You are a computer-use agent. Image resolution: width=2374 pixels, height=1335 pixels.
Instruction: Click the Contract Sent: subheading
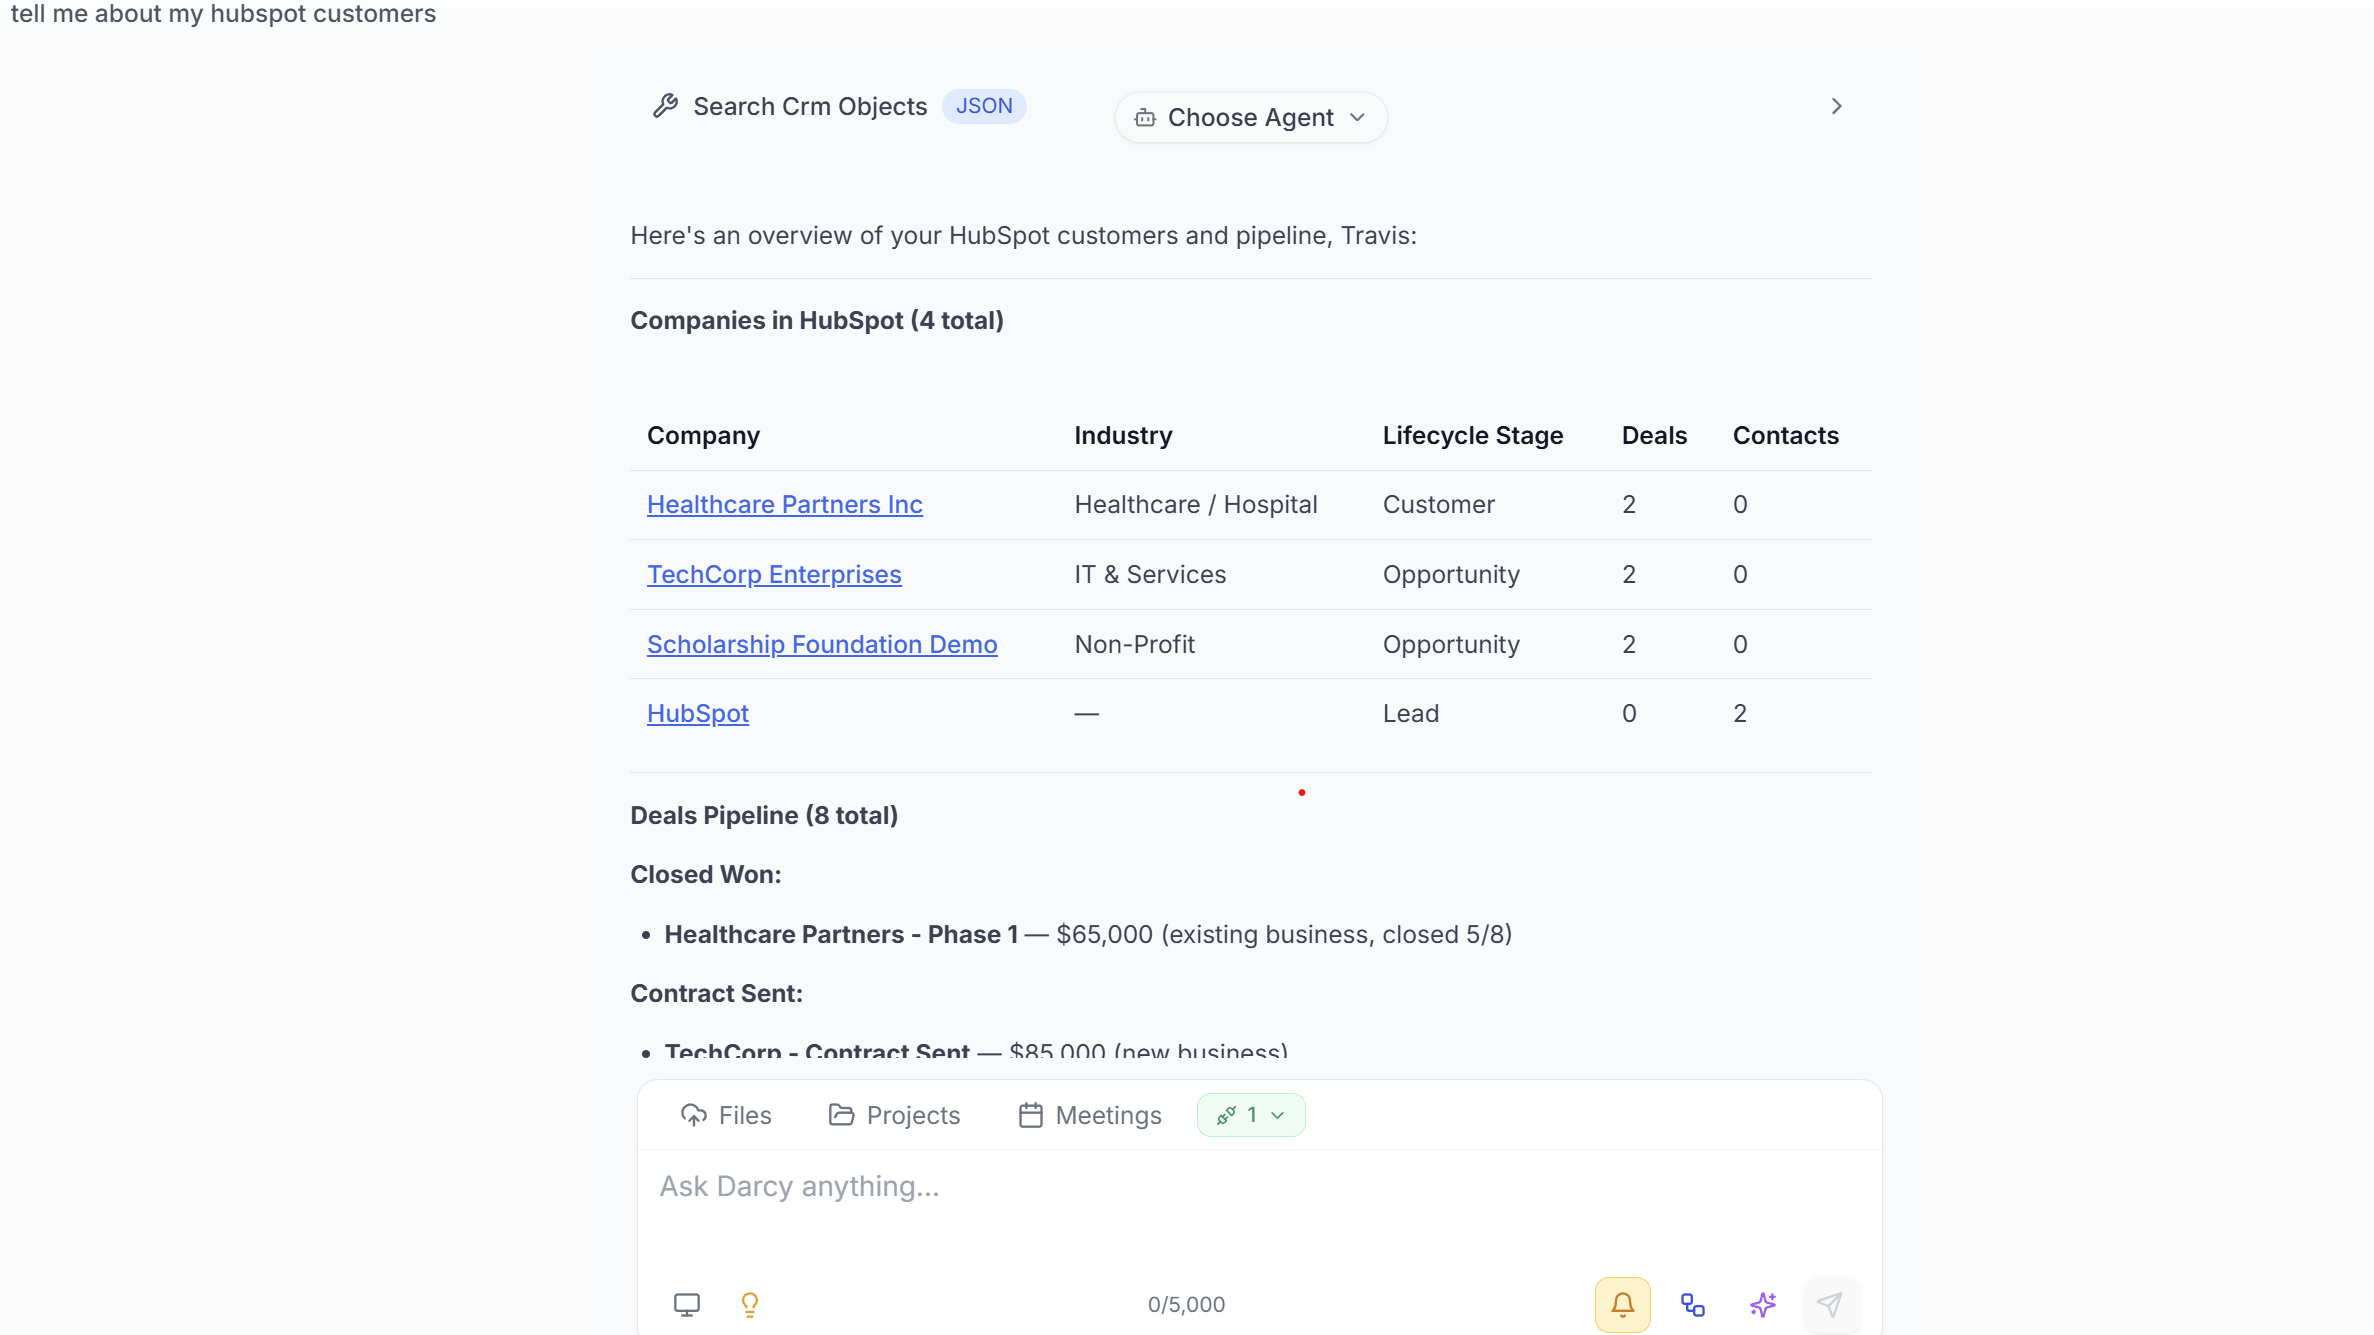tap(716, 993)
